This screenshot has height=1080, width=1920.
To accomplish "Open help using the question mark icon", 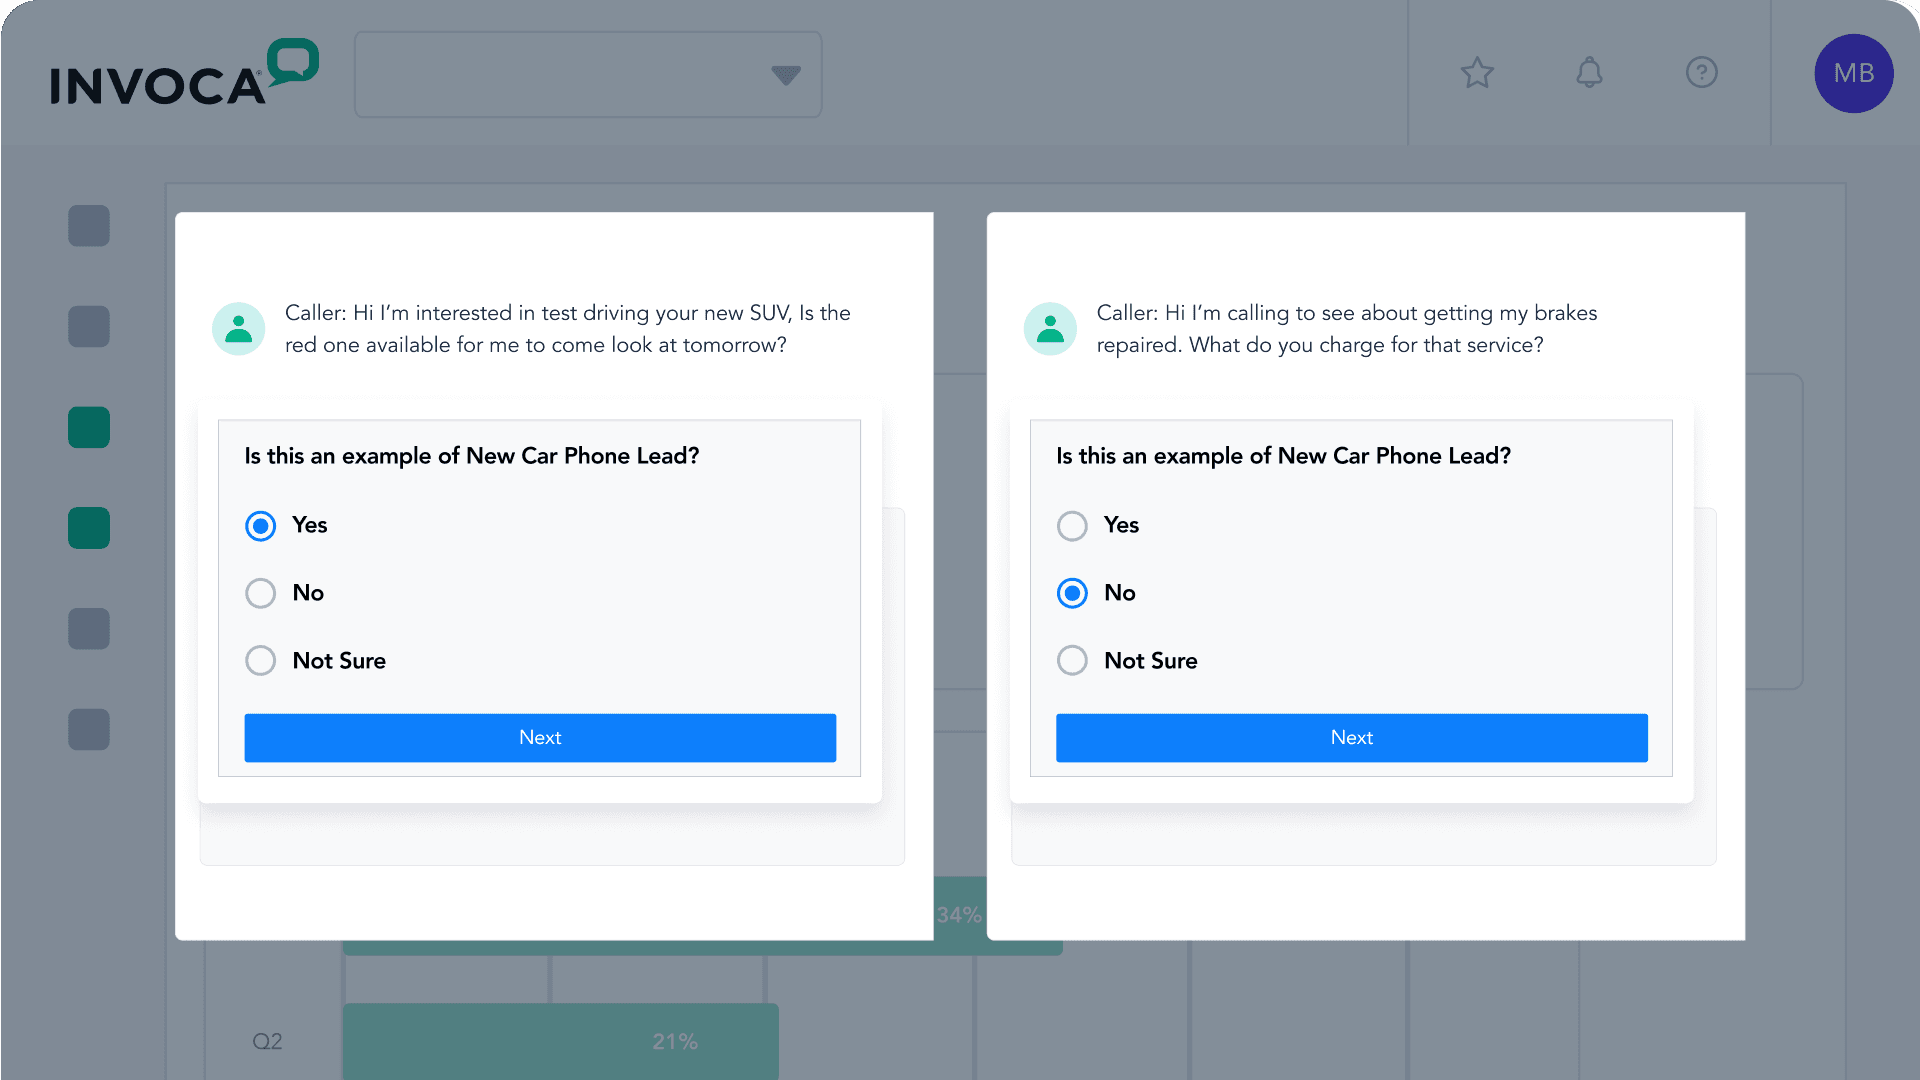I will (1702, 73).
